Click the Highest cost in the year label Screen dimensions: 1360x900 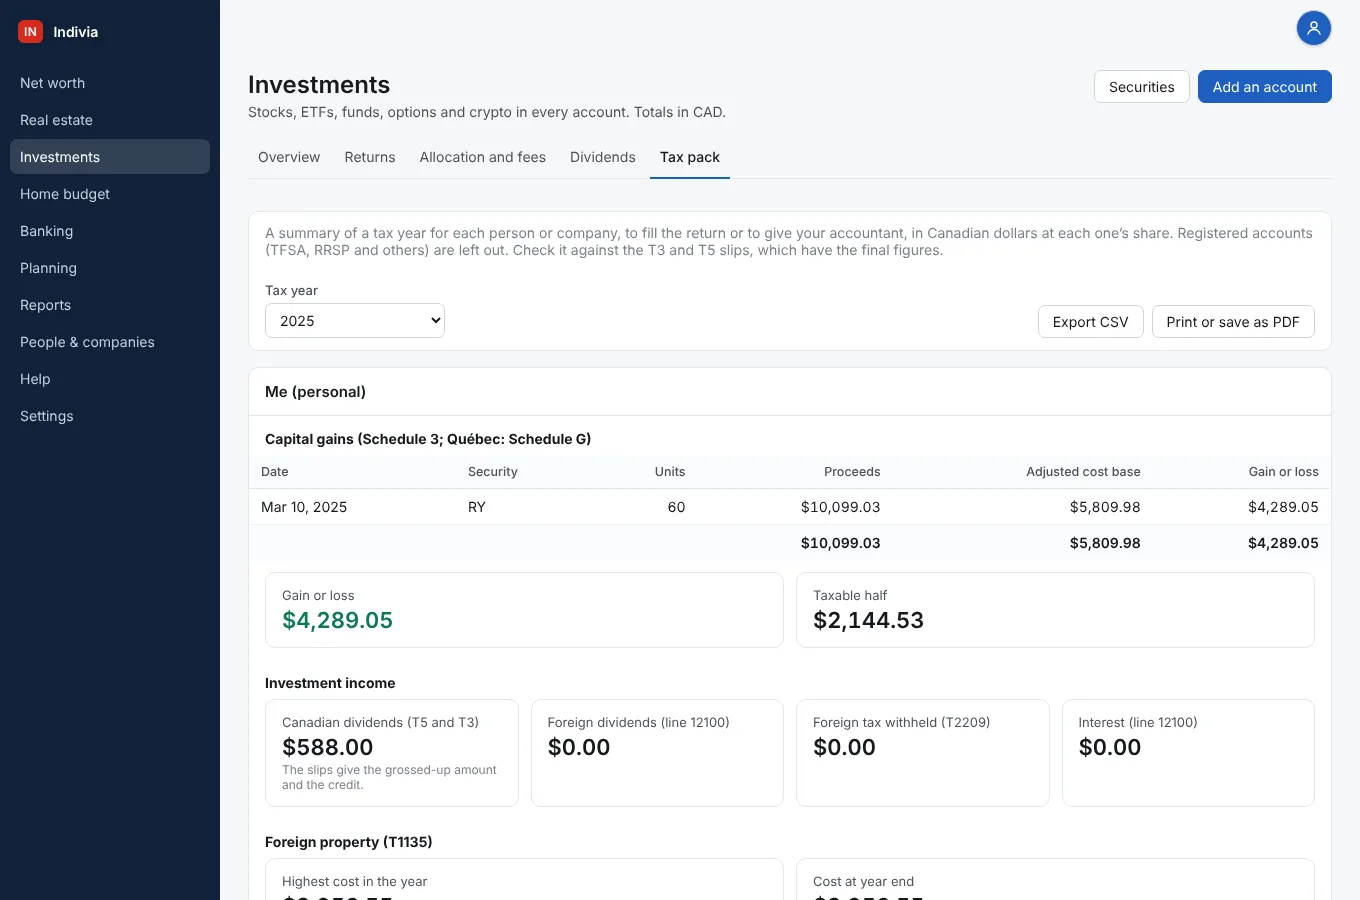(355, 881)
